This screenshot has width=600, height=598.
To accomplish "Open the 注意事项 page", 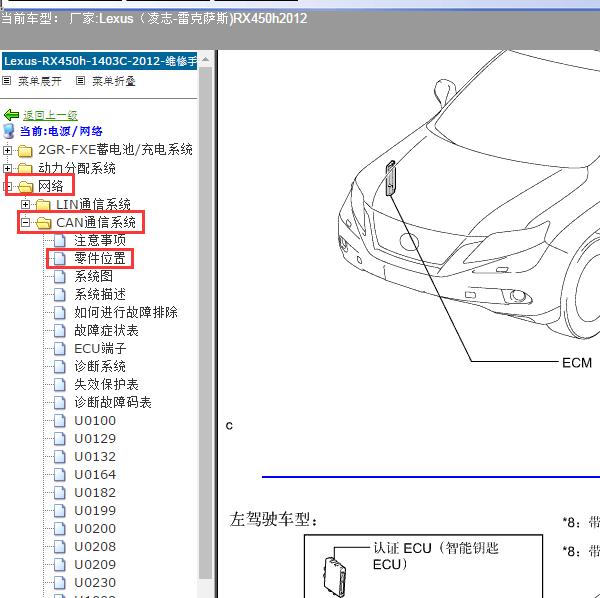I will 100,240.
